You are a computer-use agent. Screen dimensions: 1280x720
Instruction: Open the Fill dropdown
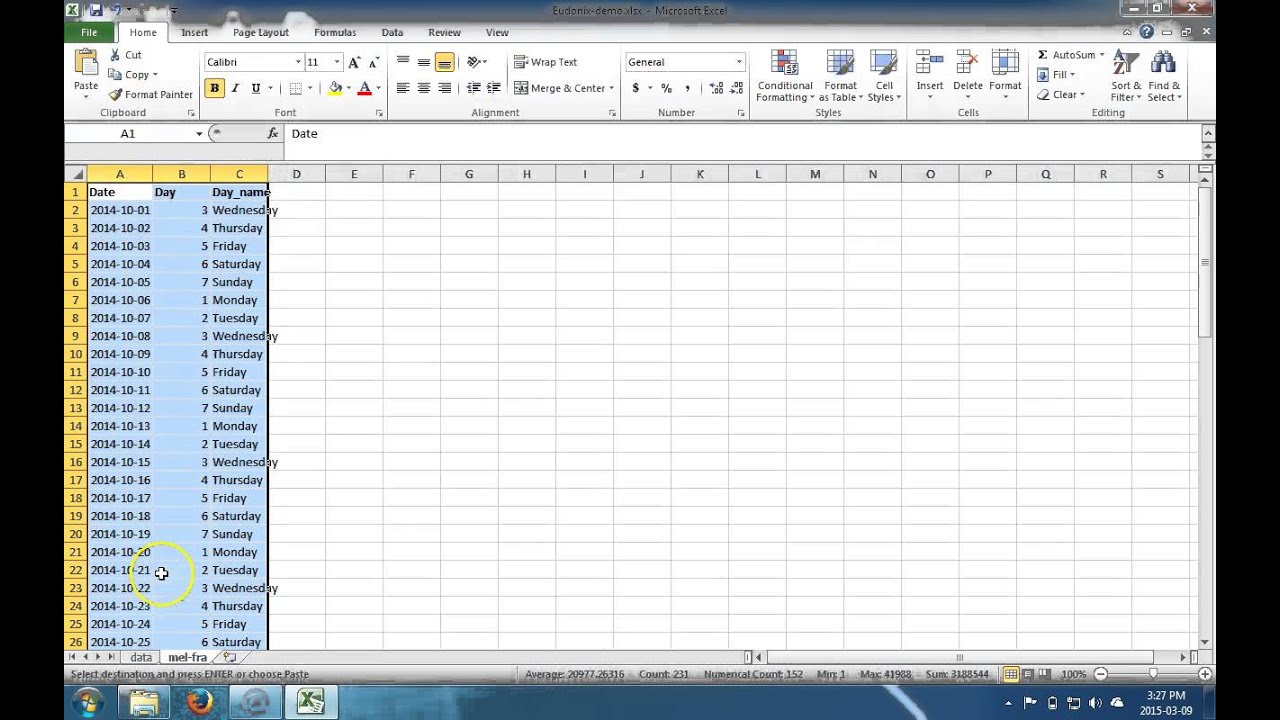[1056, 75]
